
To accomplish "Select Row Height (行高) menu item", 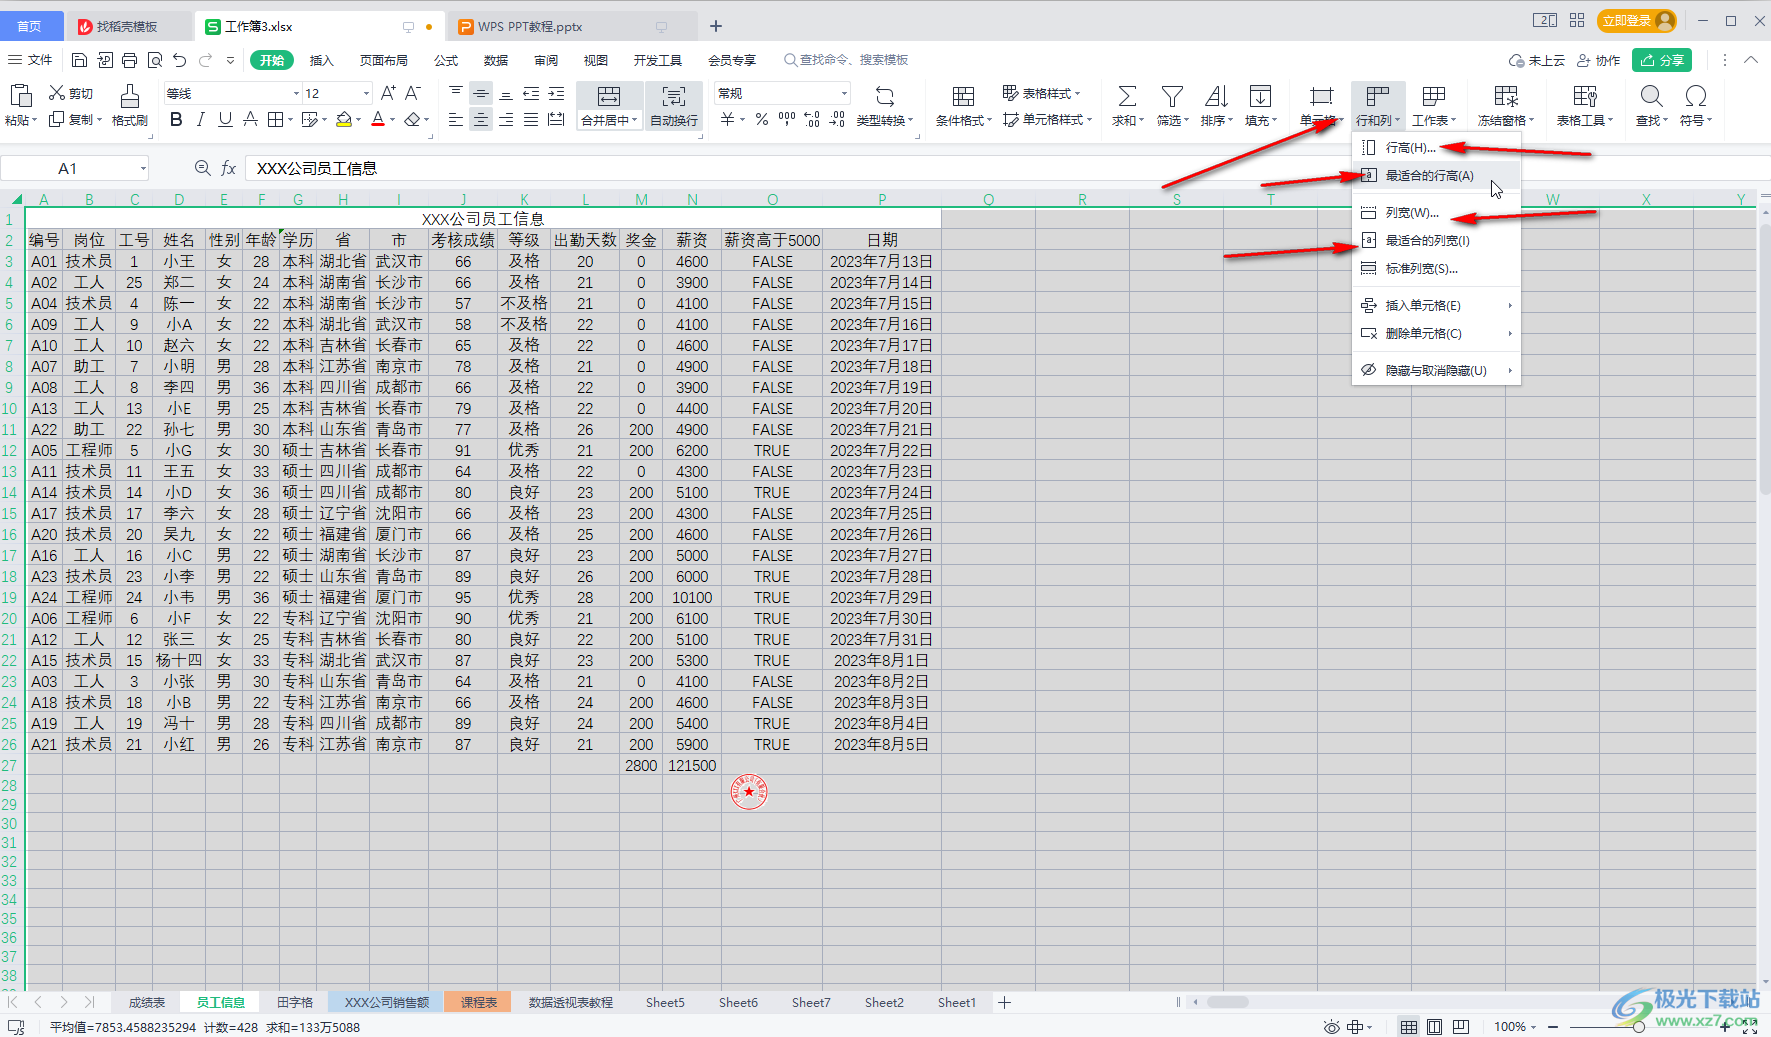I will coord(1436,148).
